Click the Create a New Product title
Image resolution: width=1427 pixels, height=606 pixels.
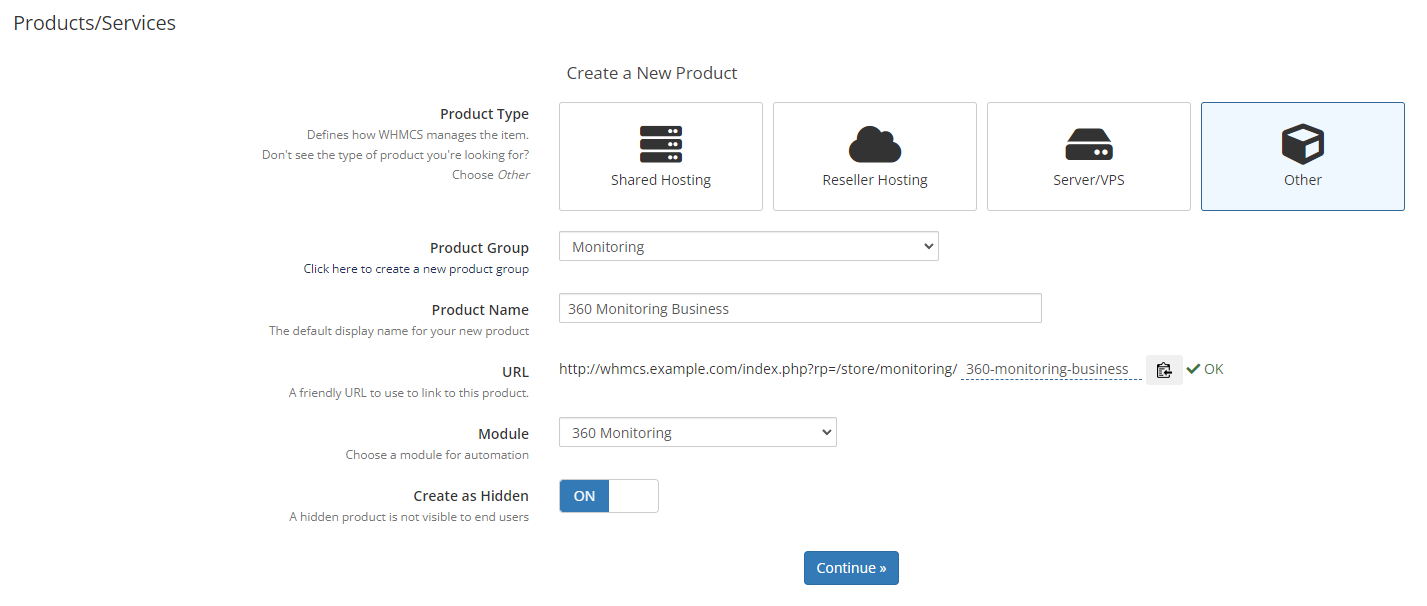point(652,73)
